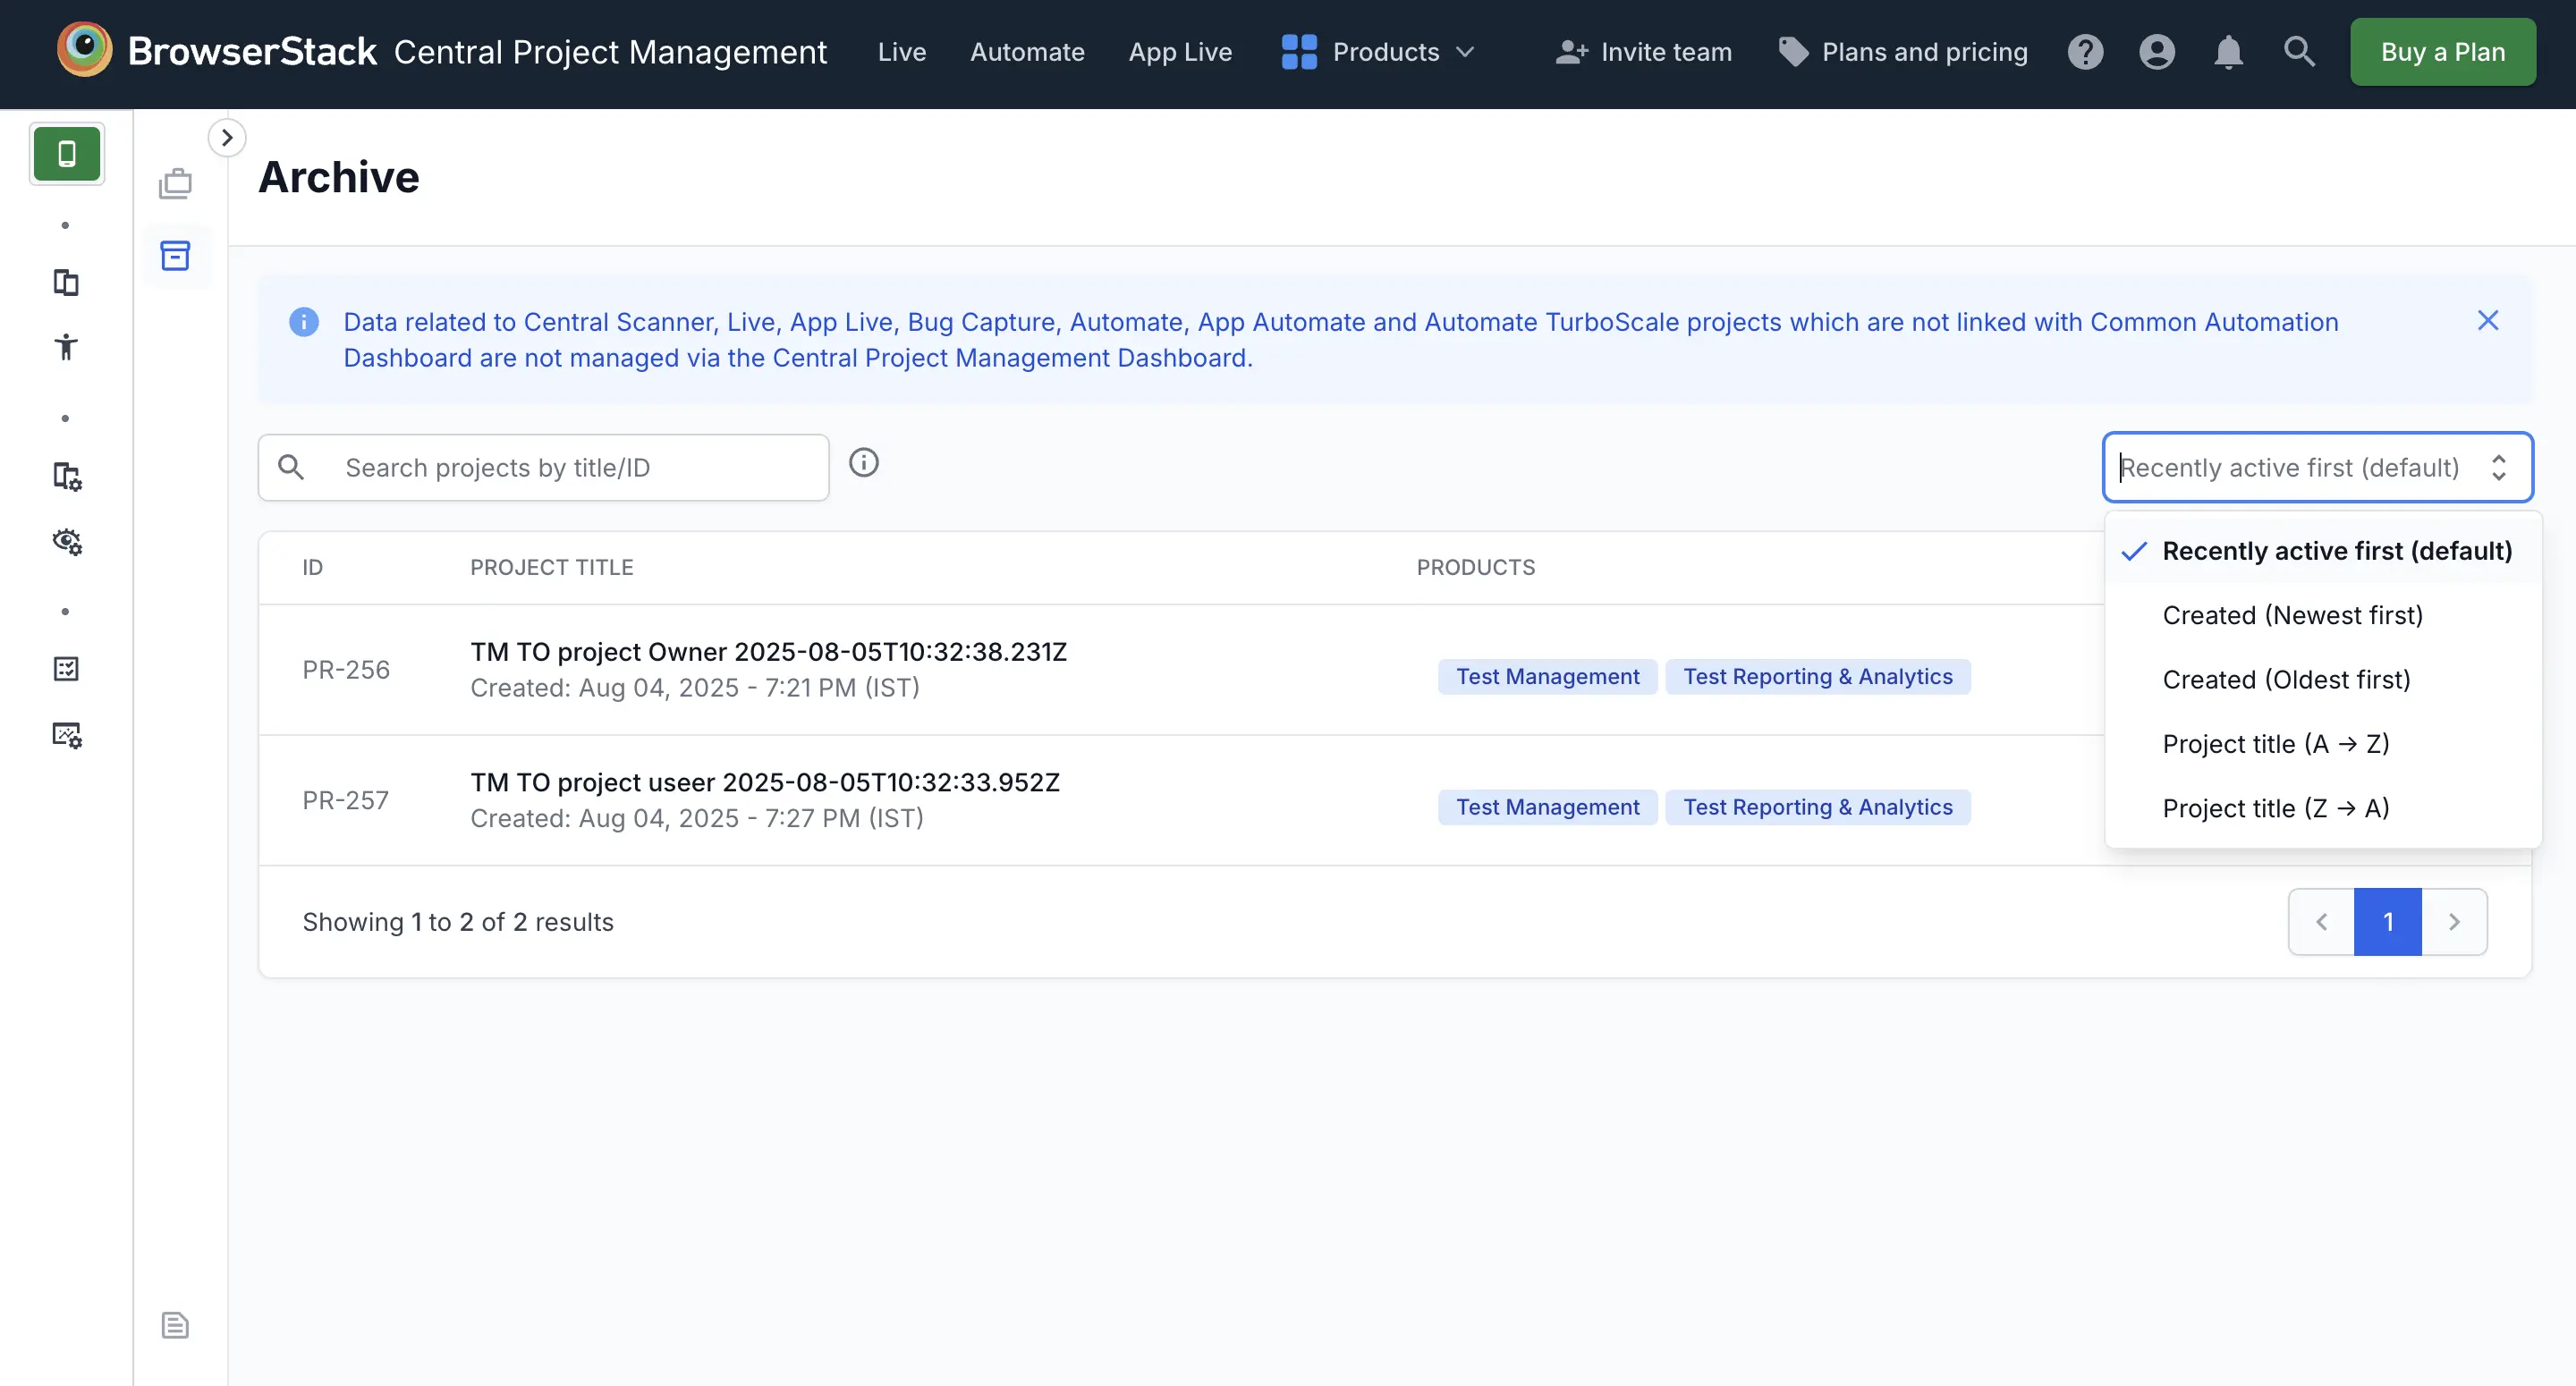The width and height of the screenshot is (2576, 1386).
Task: Open the Automate nav item
Action: tap(1027, 52)
